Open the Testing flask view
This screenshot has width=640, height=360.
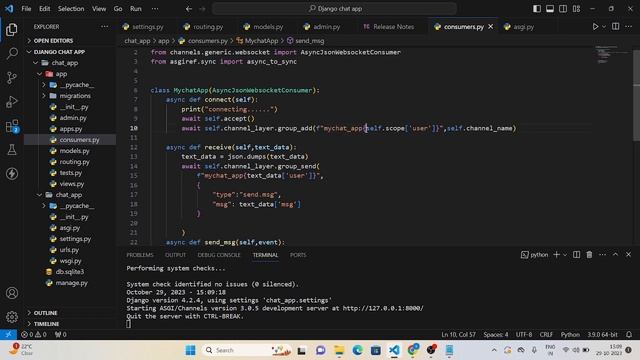(x=12, y=149)
